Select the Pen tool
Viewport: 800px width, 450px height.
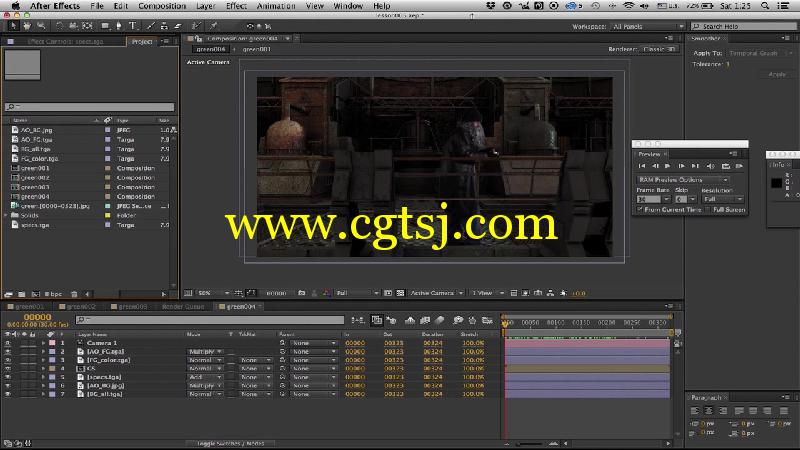tap(118, 26)
